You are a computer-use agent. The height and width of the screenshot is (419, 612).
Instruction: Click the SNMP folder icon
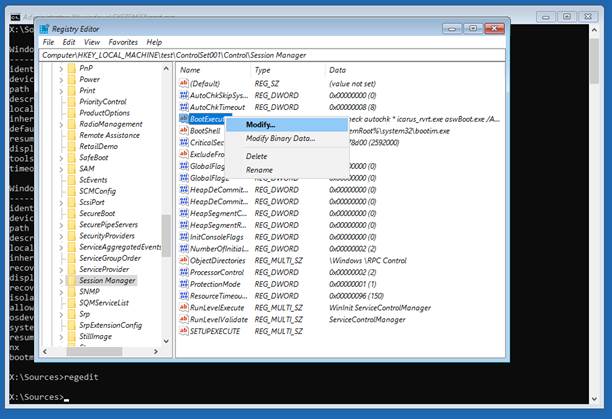(x=72, y=291)
